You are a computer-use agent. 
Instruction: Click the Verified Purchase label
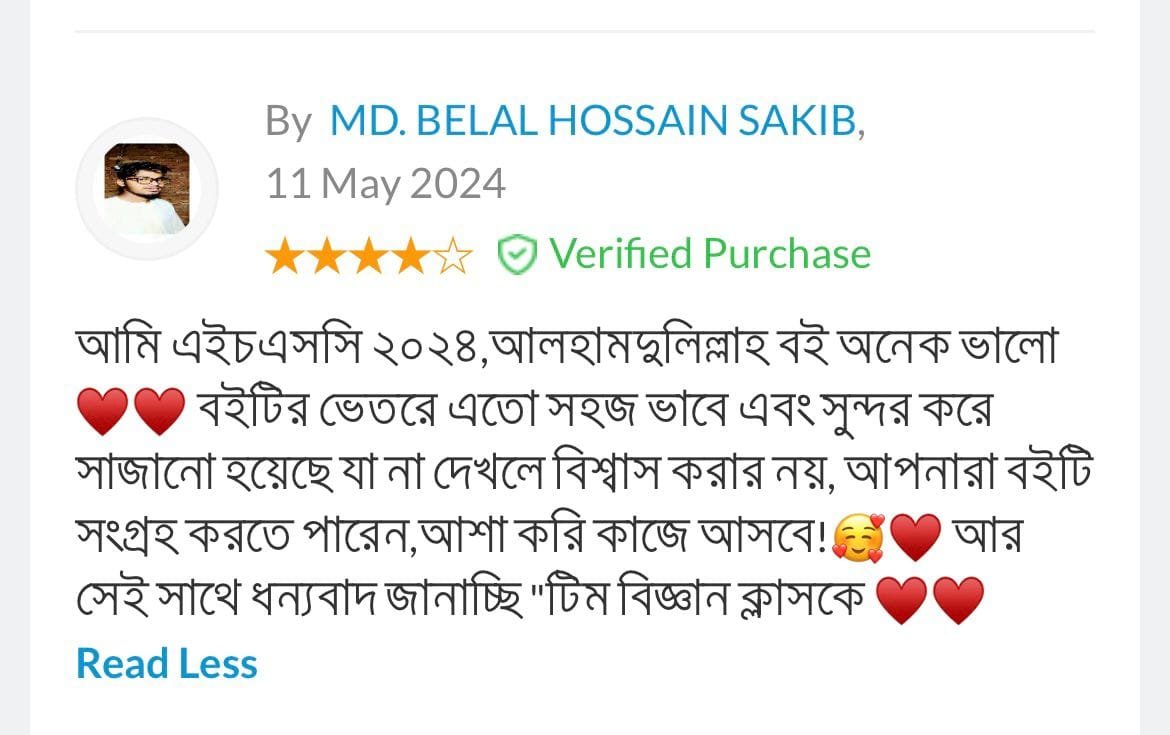[x=710, y=254]
